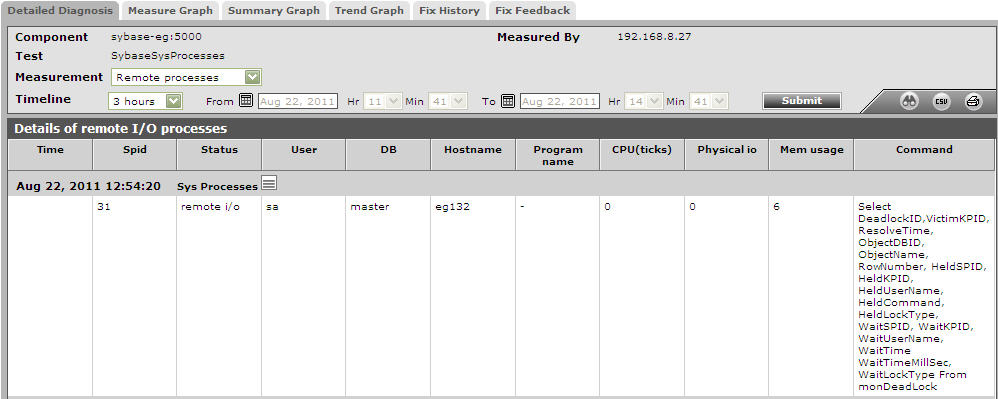
Task: Click the Program name column header
Action: [558, 155]
